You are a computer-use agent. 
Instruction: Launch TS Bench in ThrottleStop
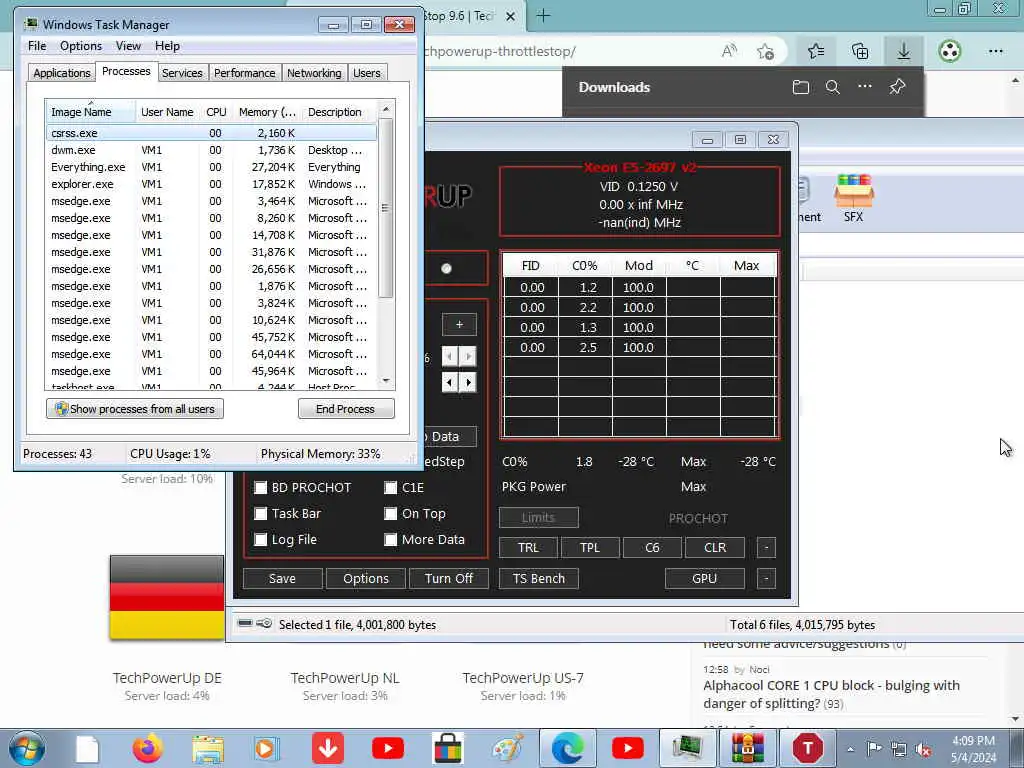539,579
